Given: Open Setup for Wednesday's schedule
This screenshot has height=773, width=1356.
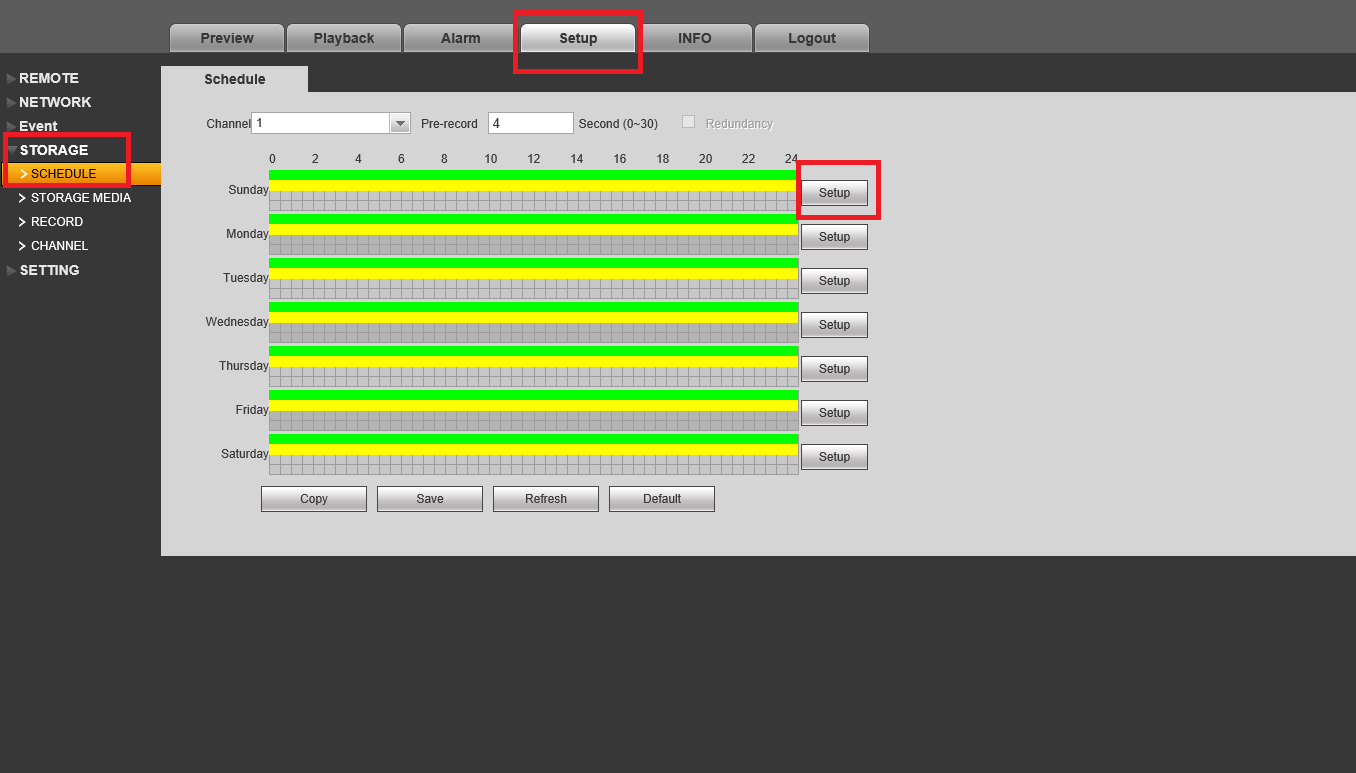Looking at the screenshot, I should [834, 325].
